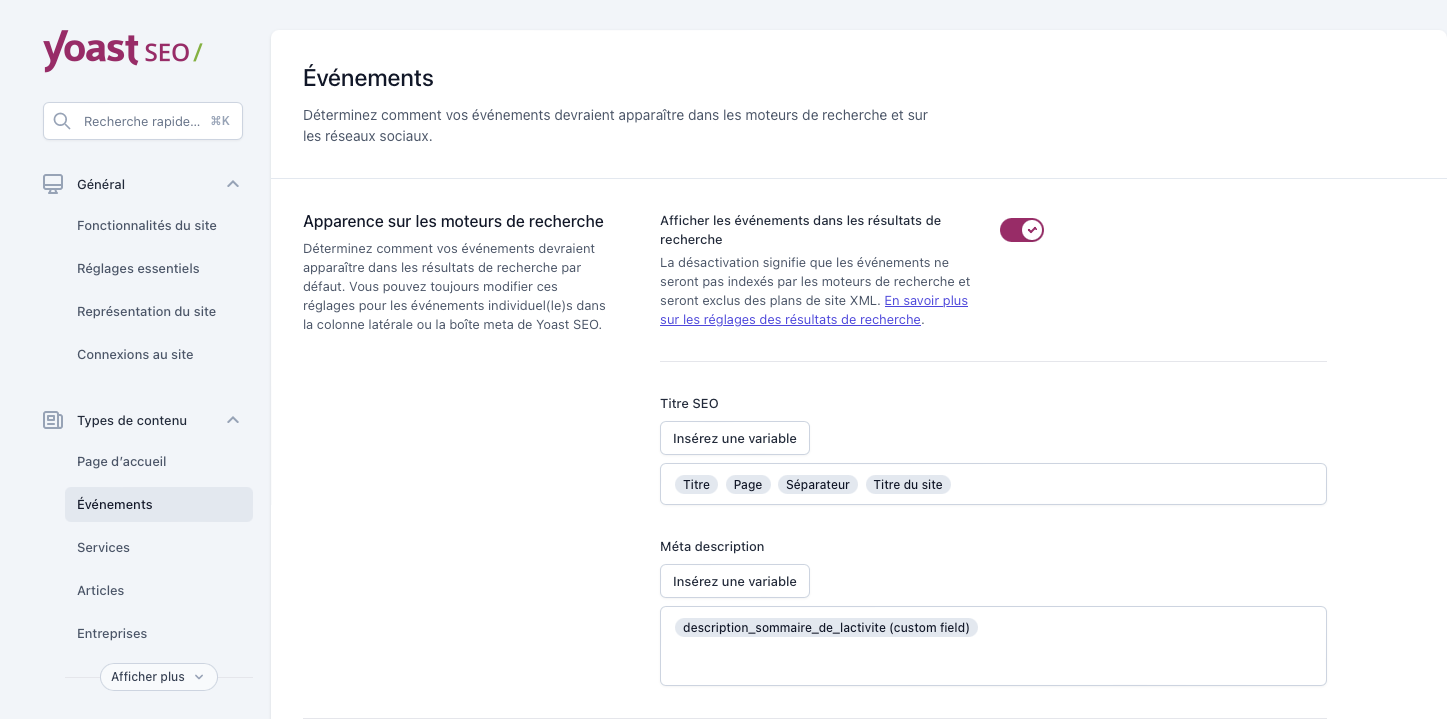The height and width of the screenshot is (719, 1447).
Task: Click the Yoast SEO logo
Action: pos(122,51)
